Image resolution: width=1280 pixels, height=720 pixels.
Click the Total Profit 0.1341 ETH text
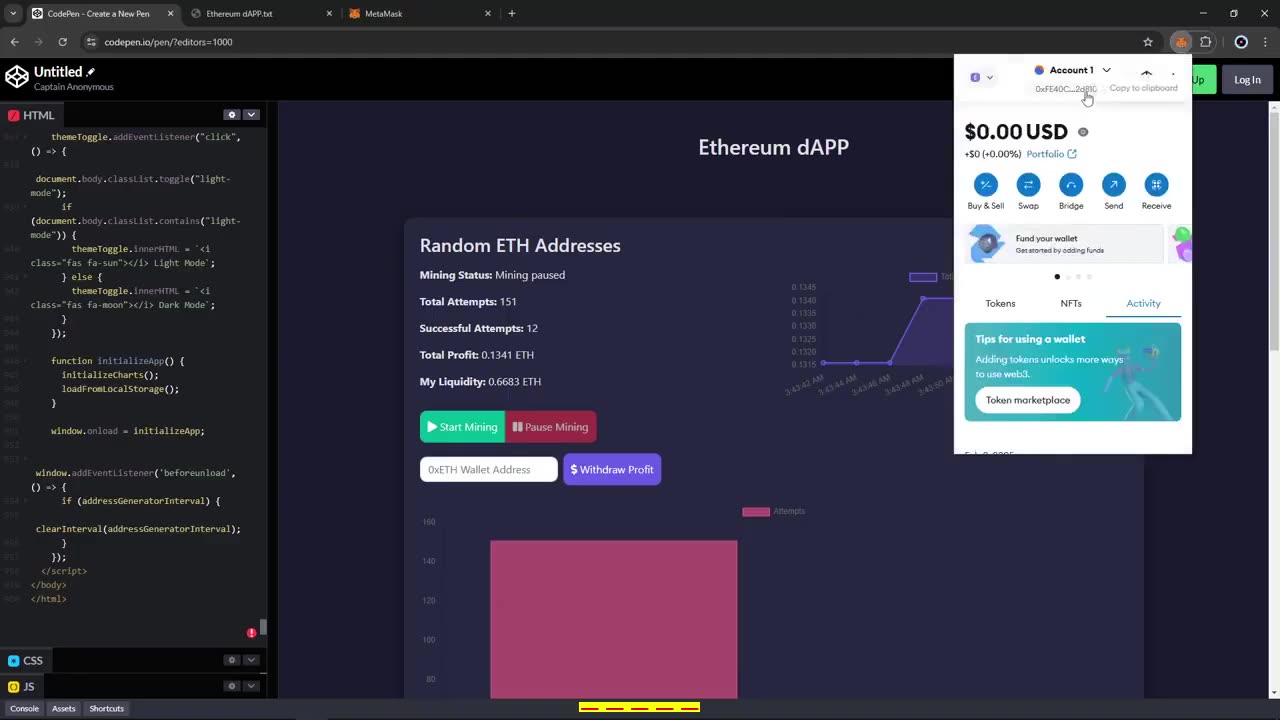click(x=477, y=355)
